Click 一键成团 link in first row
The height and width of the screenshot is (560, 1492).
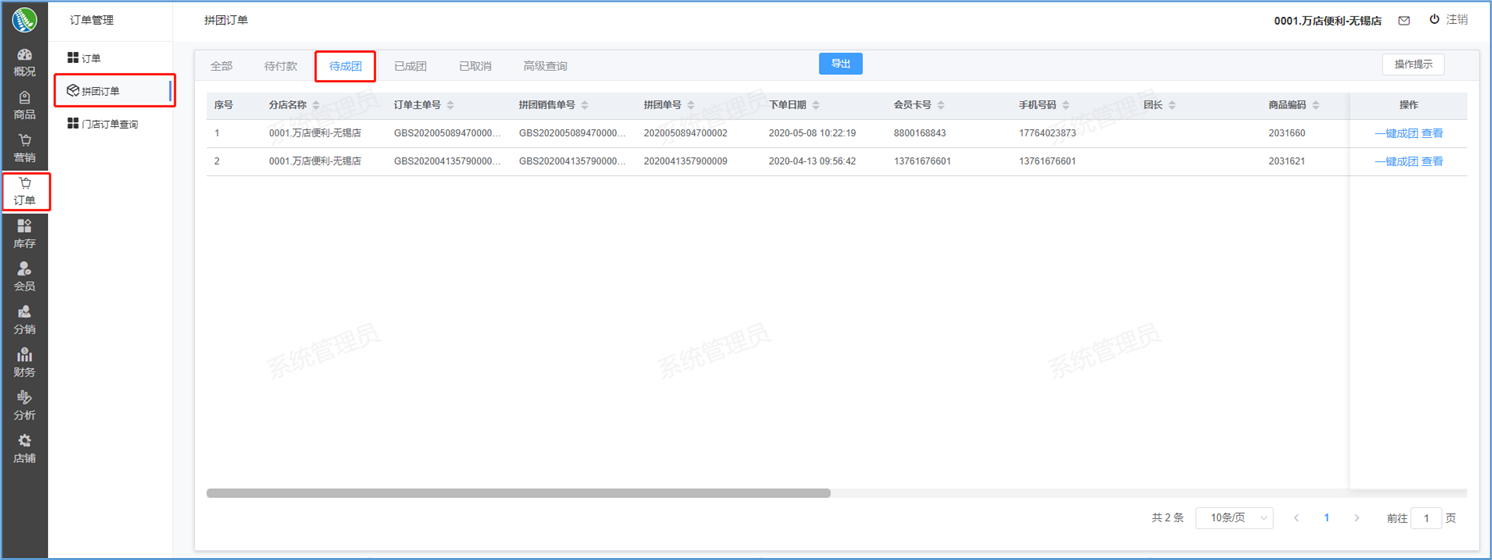1396,133
